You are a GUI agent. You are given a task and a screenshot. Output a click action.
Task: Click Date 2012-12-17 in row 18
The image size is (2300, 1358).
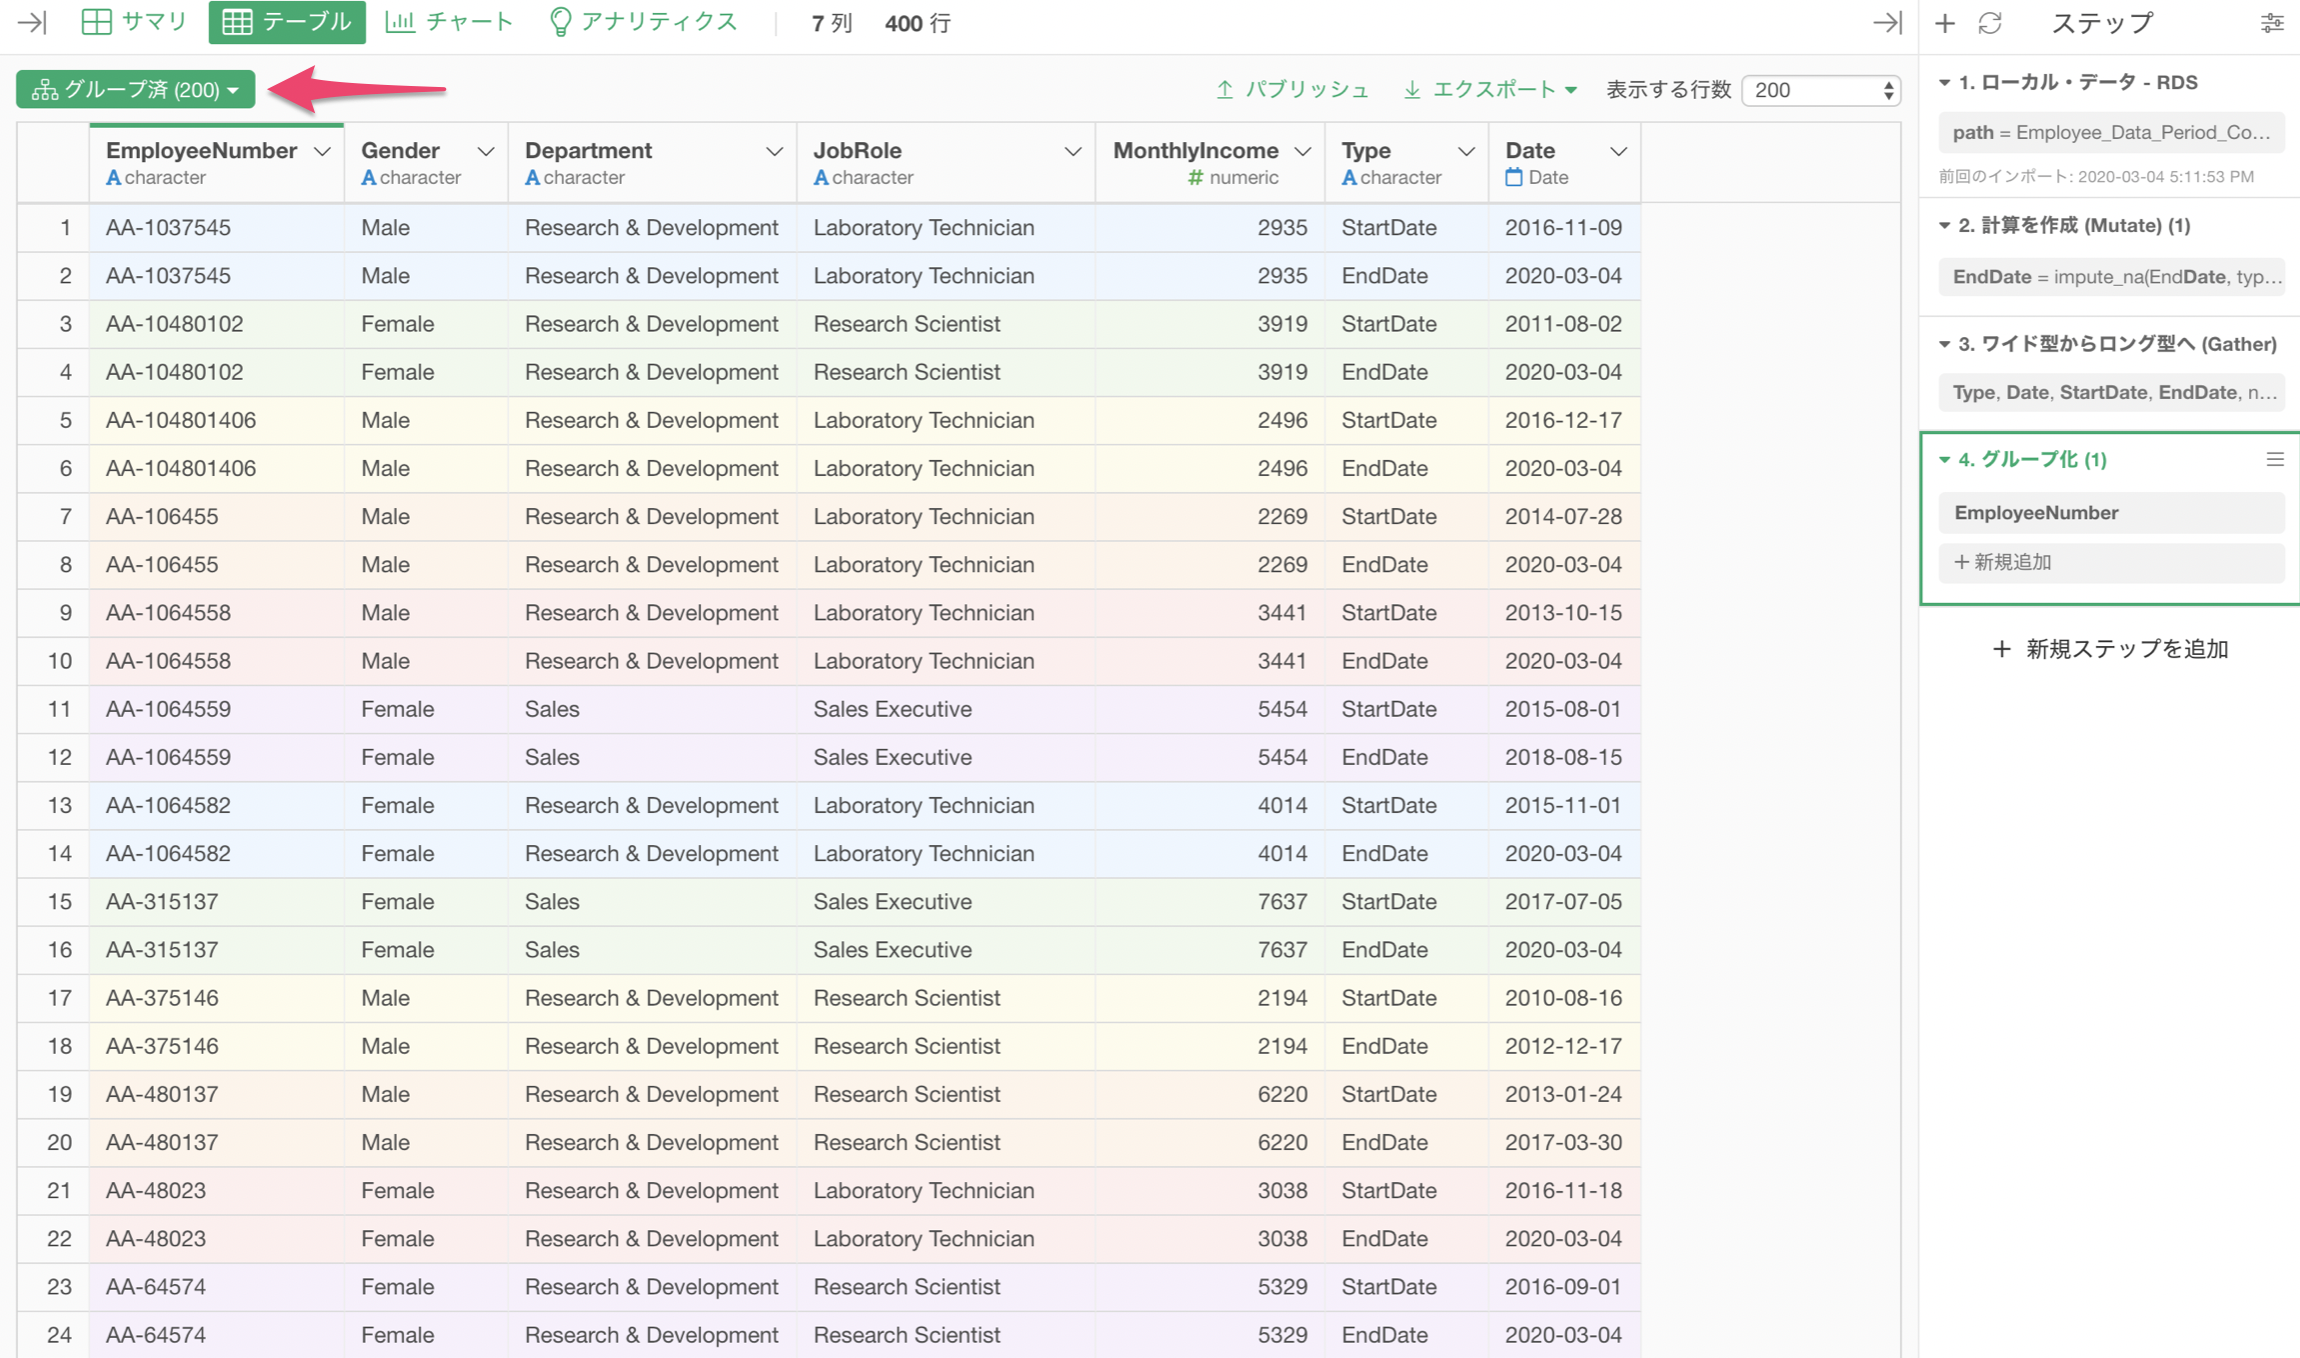(x=1563, y=1046)
